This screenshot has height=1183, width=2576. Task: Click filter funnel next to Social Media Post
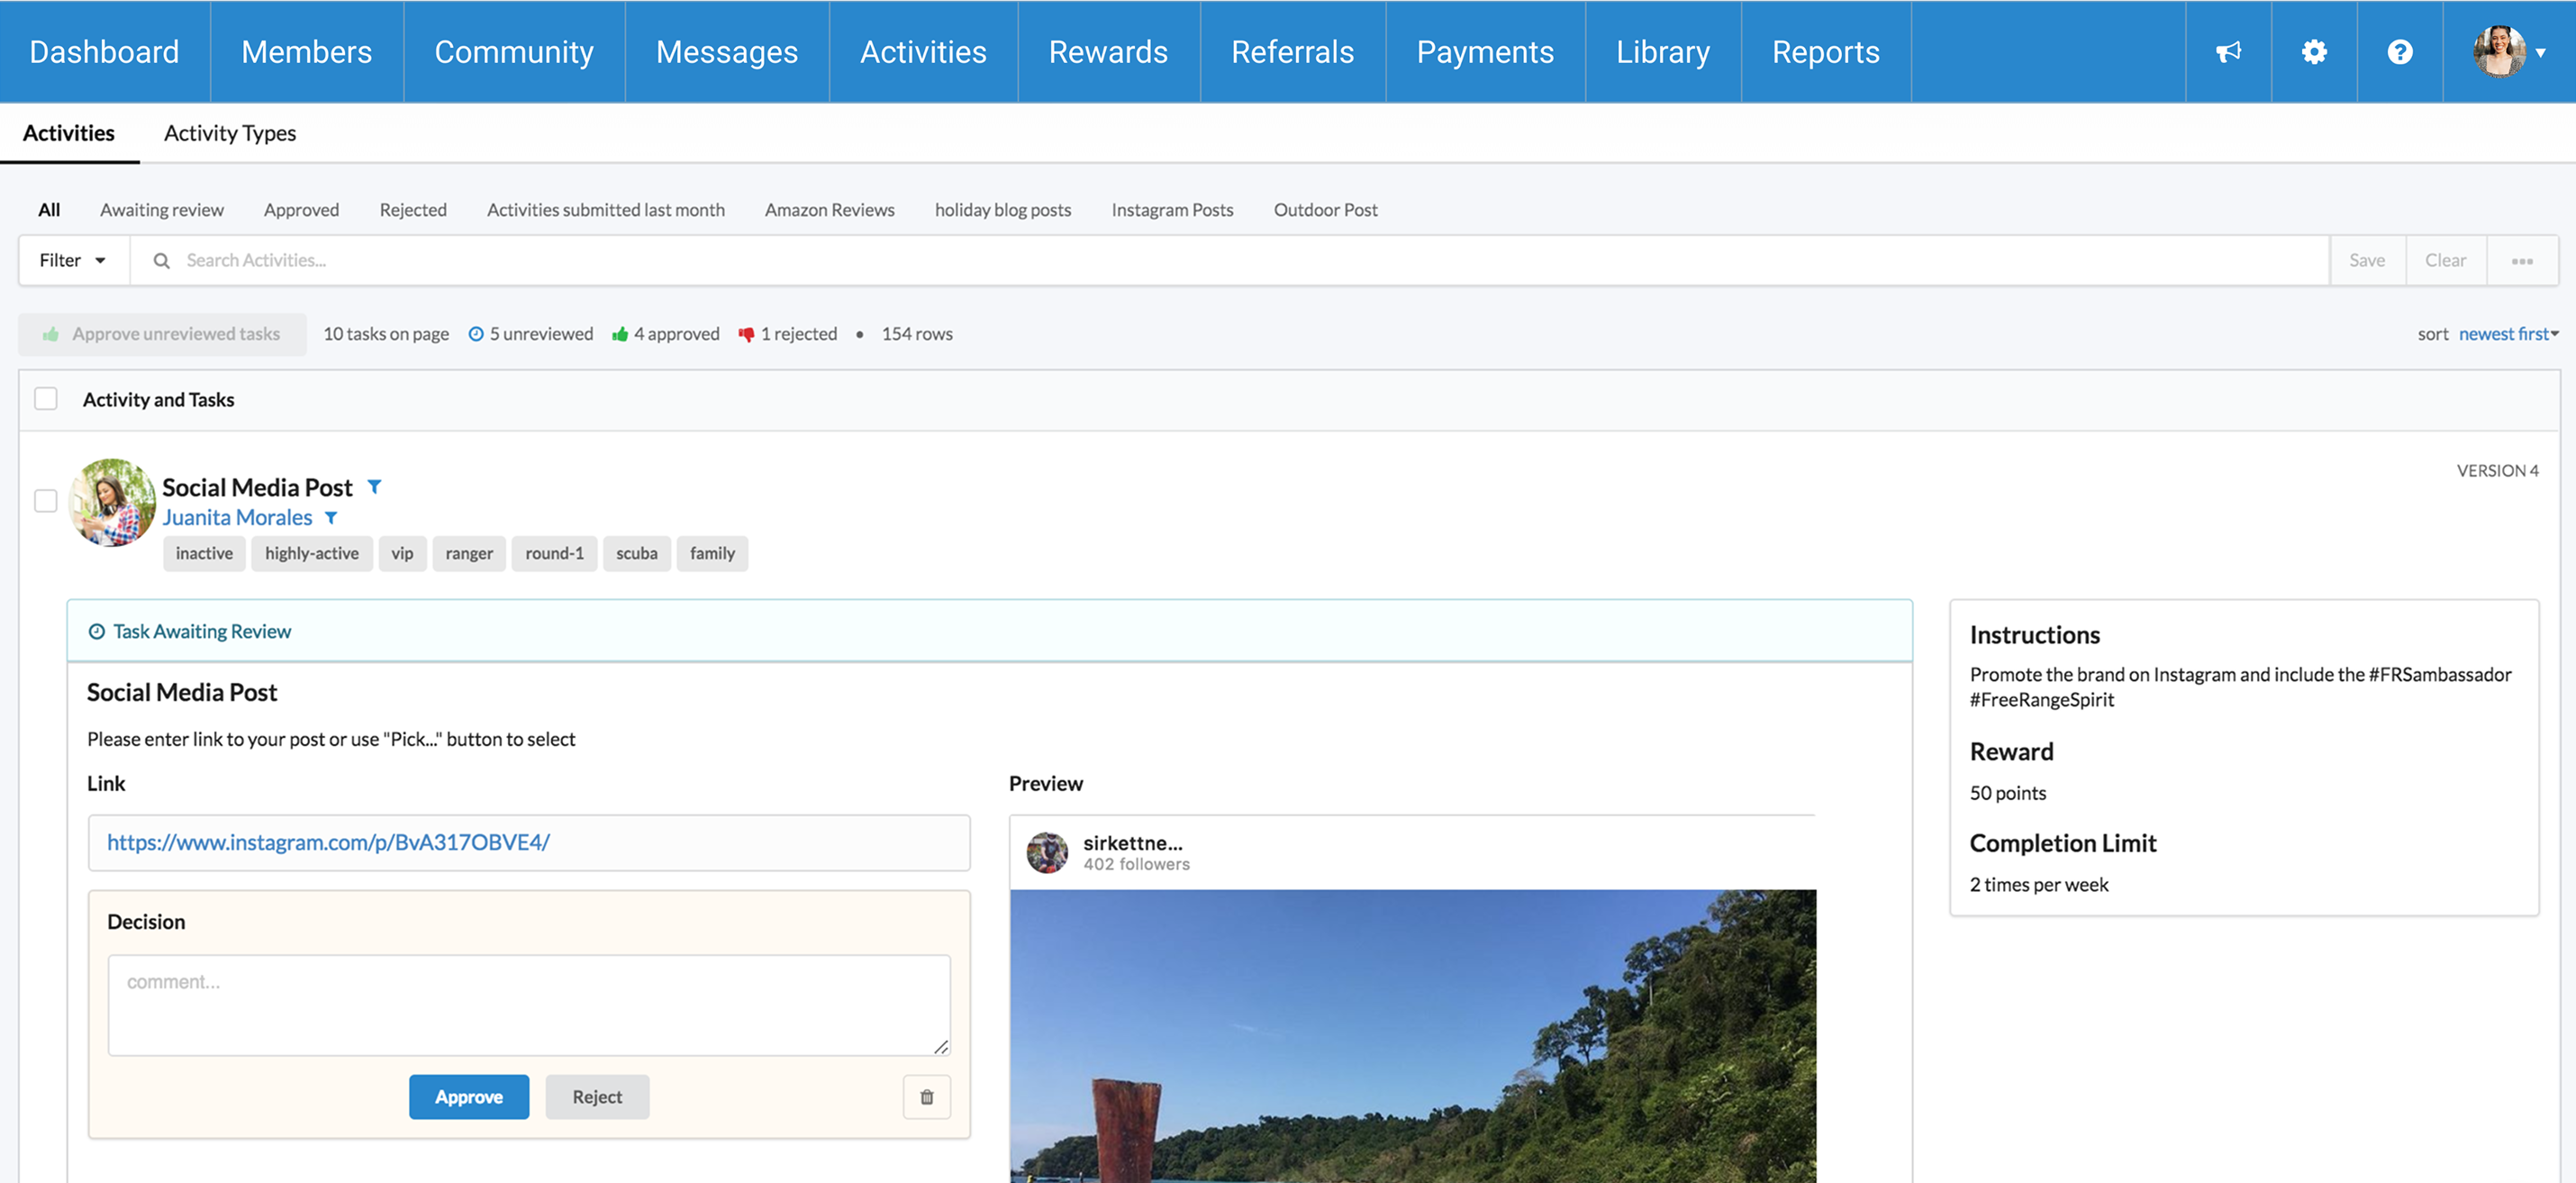tap(375, 487)
